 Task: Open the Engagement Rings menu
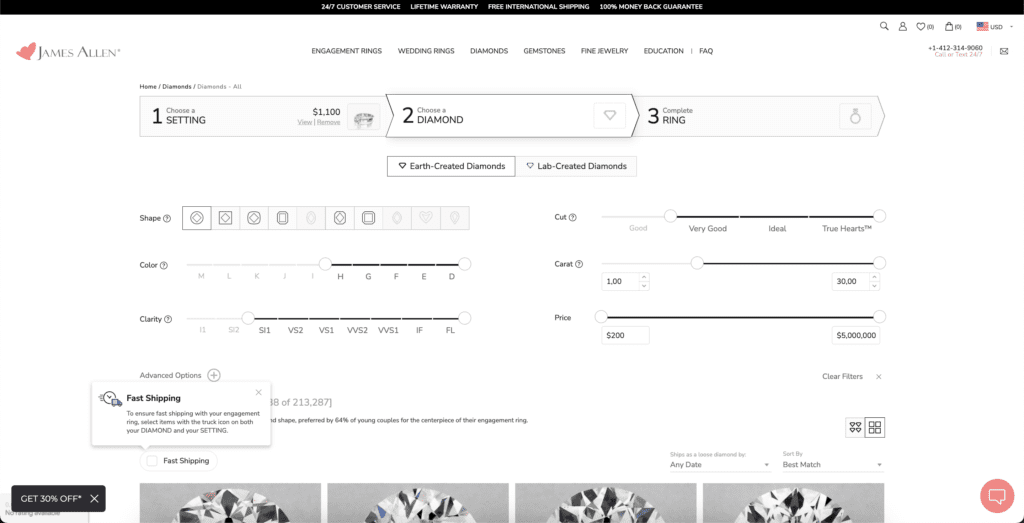point(347,51)
